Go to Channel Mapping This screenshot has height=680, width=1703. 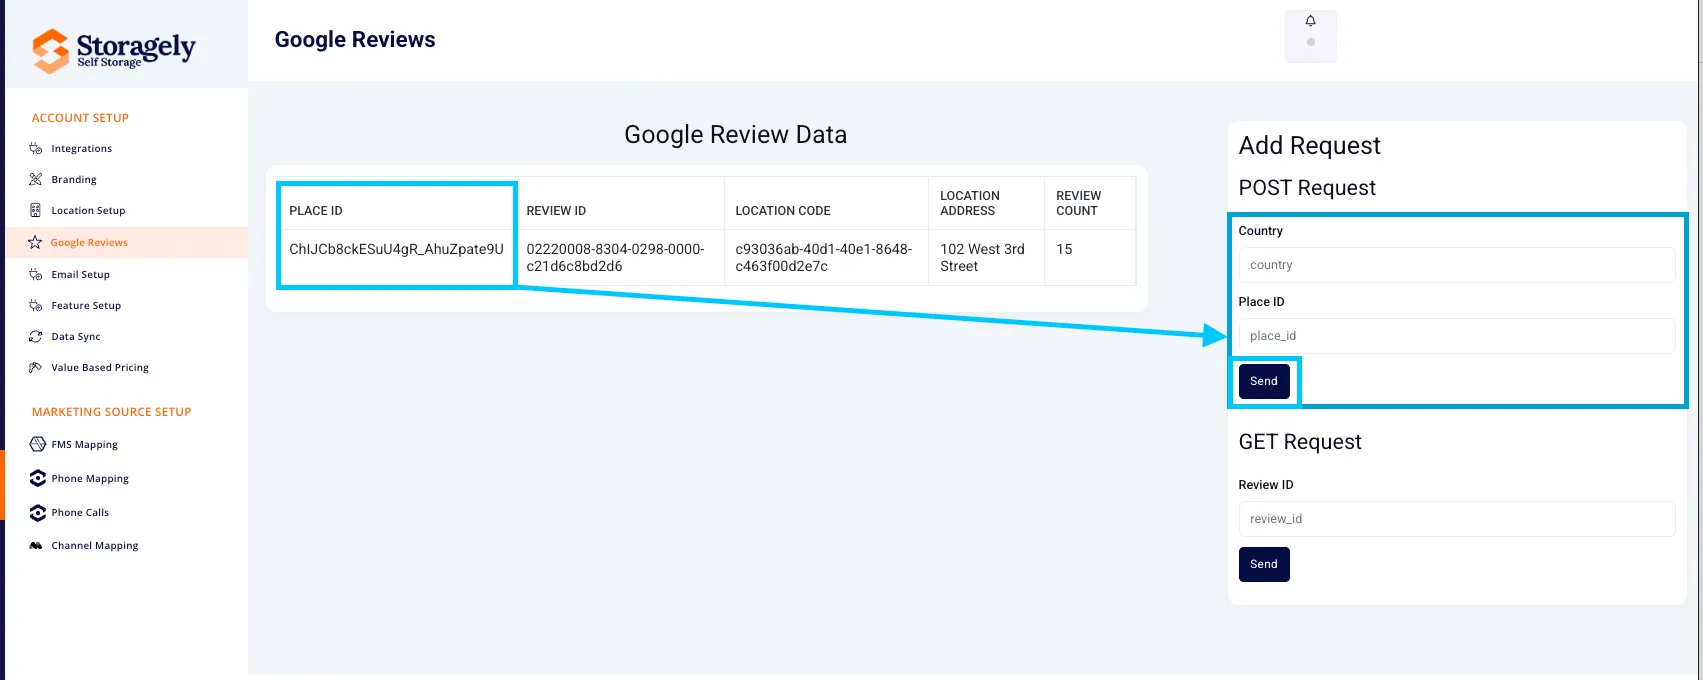(x=95, y=546)
